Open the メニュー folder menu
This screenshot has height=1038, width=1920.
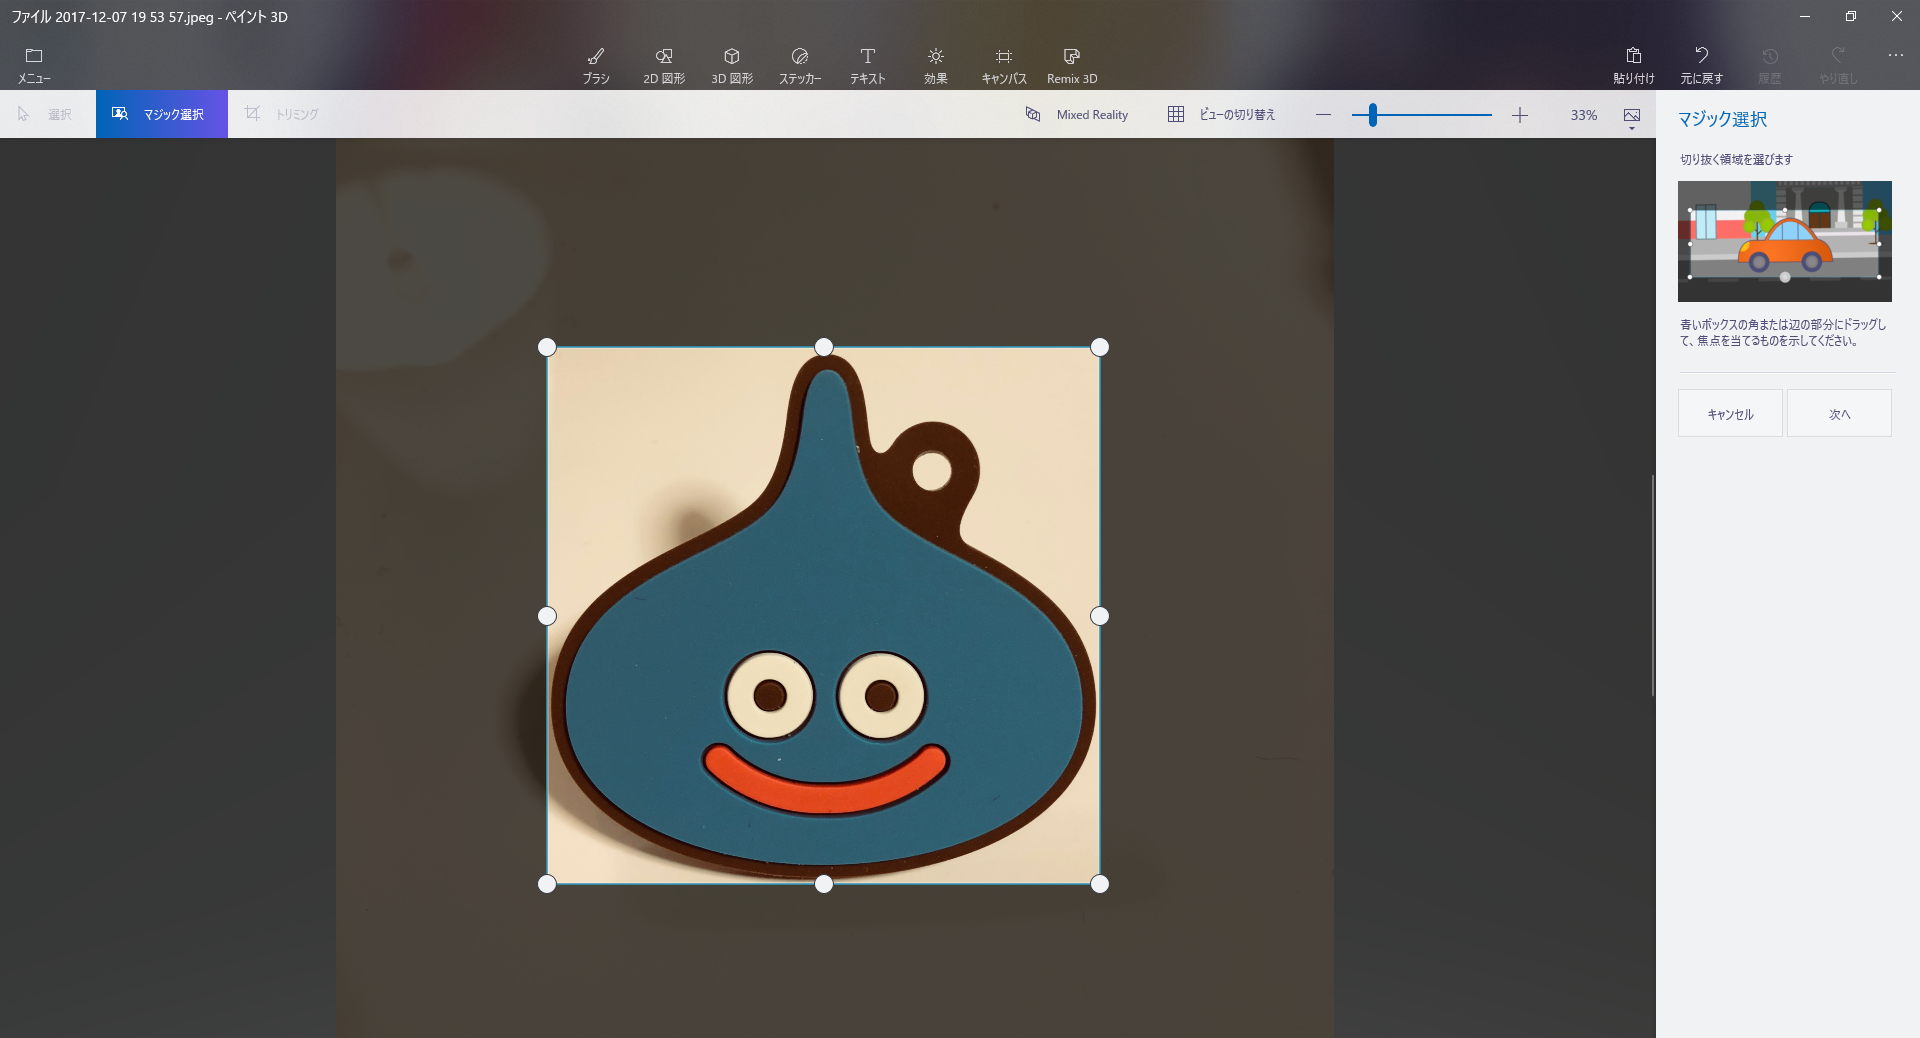[x=34, y=65]
